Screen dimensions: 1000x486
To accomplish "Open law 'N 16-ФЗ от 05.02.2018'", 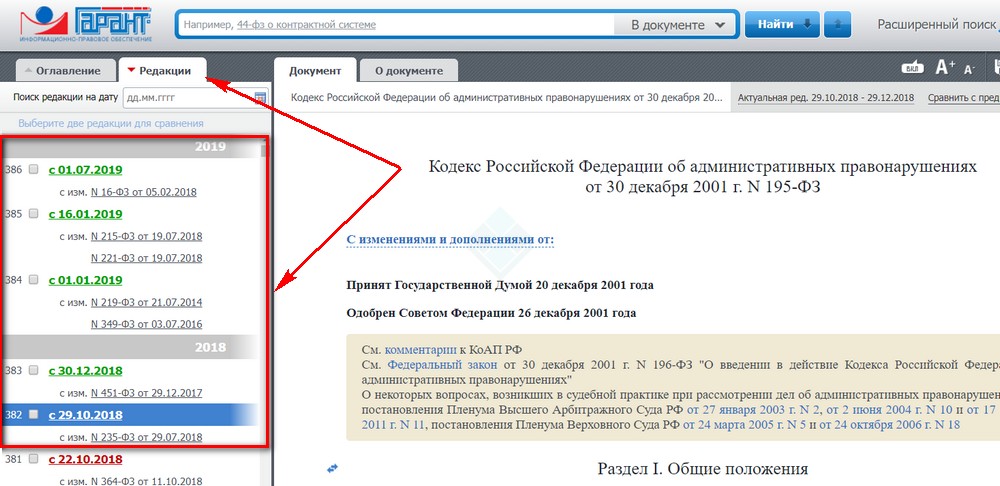I will point(143,192).
